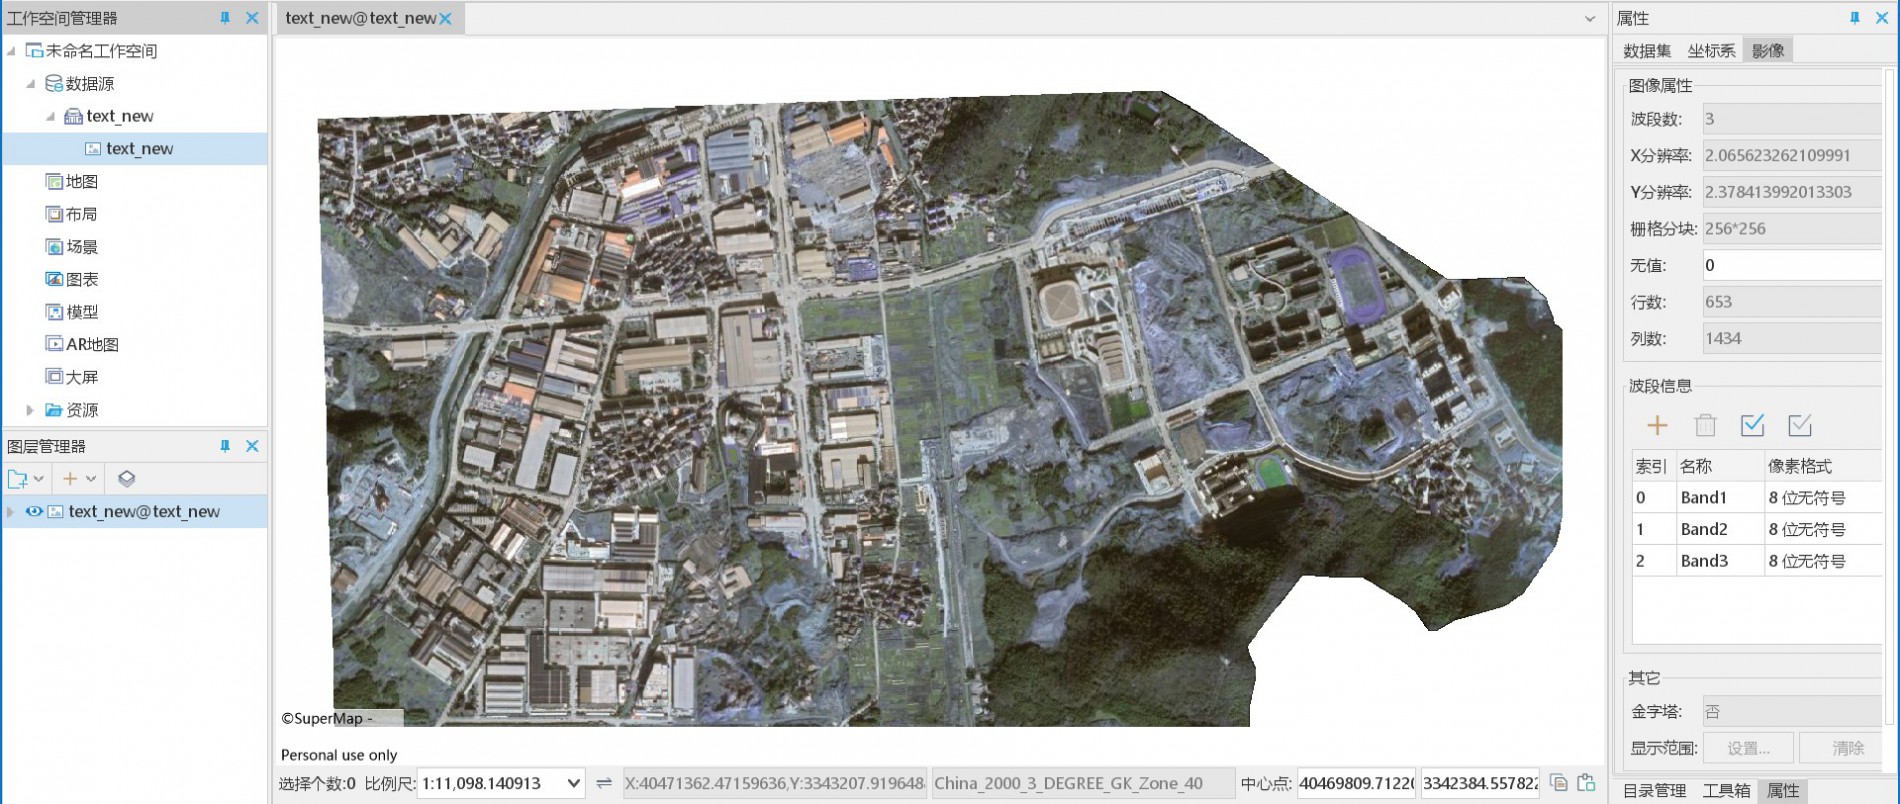Select the 模型 node in workspace tree
Viewport: 1900px width, 804px height.
coord(71,312)
